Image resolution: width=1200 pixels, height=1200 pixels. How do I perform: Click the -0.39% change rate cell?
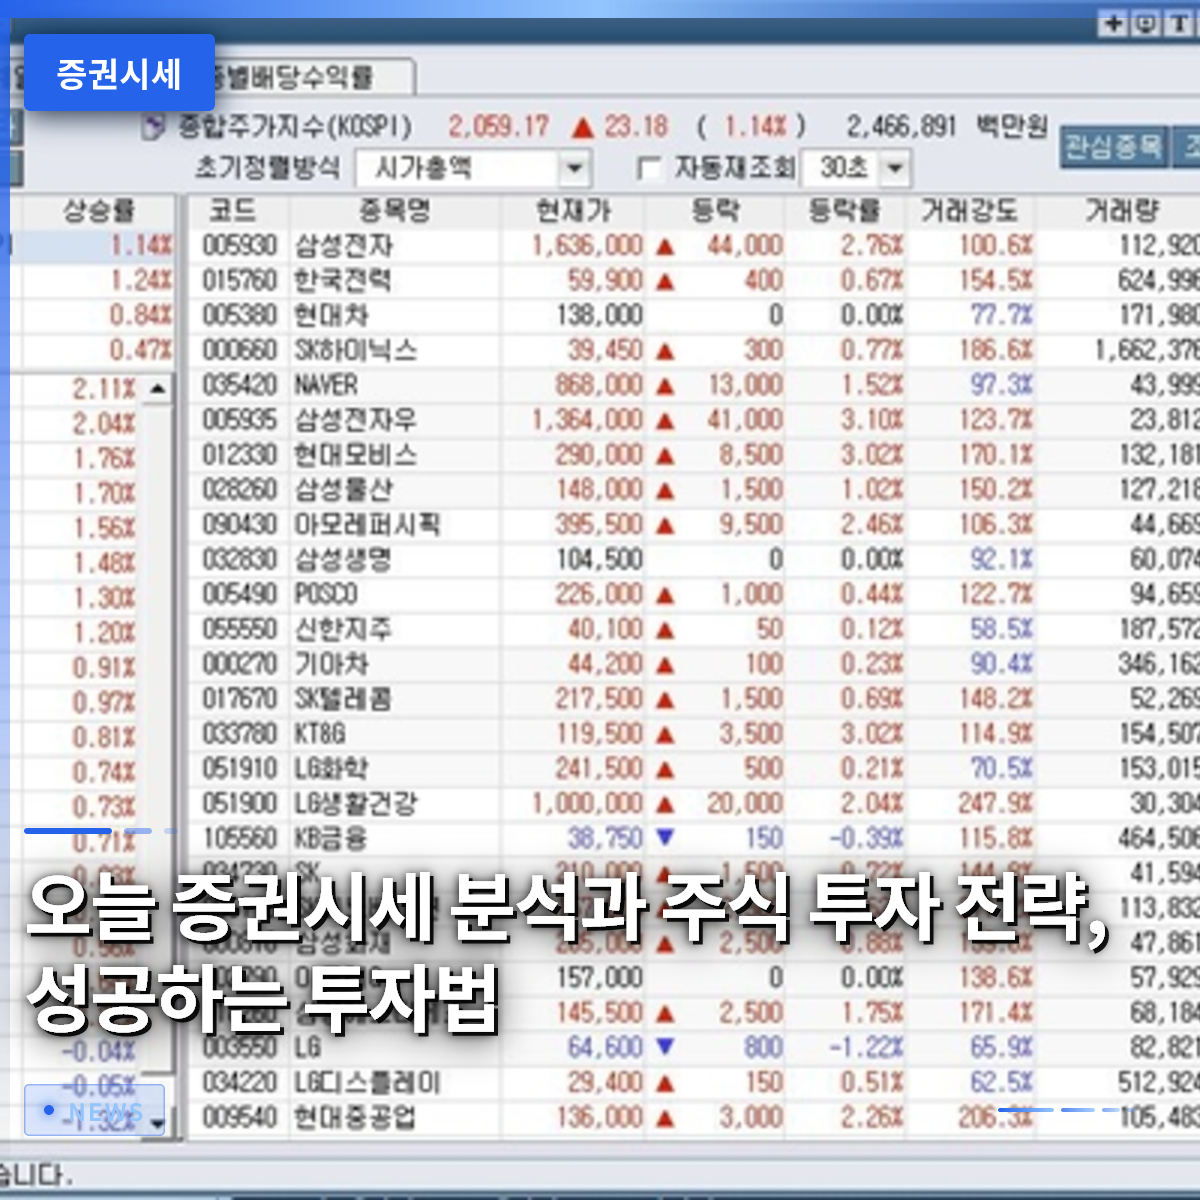pos(866,838)
